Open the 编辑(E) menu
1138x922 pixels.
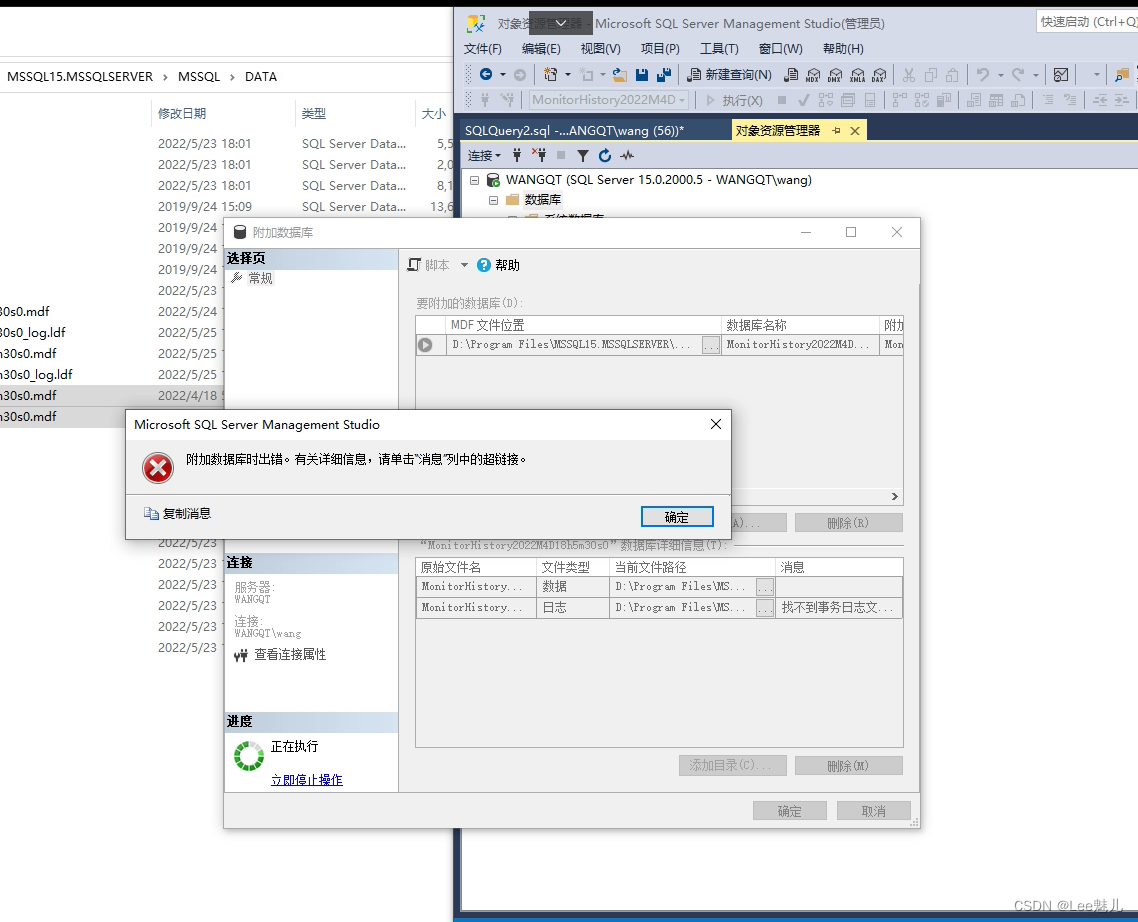pos(541,49)
